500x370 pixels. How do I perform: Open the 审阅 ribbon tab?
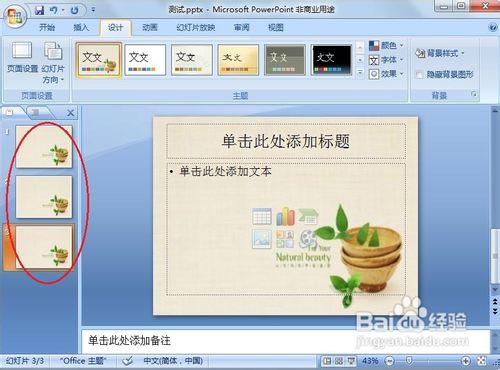click(242, 27)
